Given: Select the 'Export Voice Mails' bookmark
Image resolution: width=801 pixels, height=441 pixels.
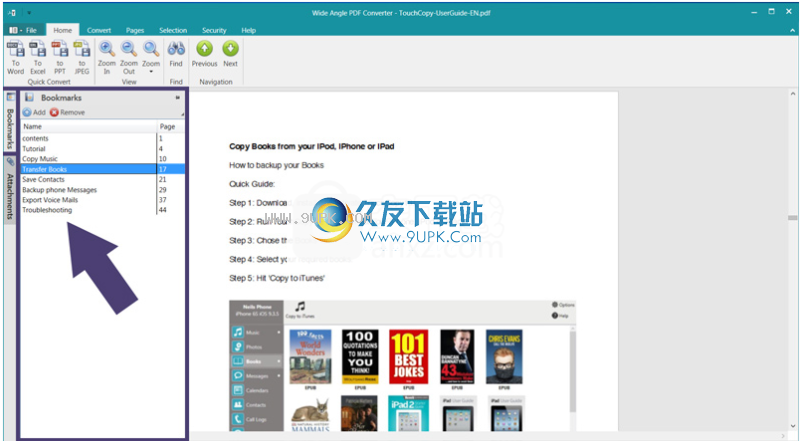Looking at the screenshot, I should pos(50,200).
